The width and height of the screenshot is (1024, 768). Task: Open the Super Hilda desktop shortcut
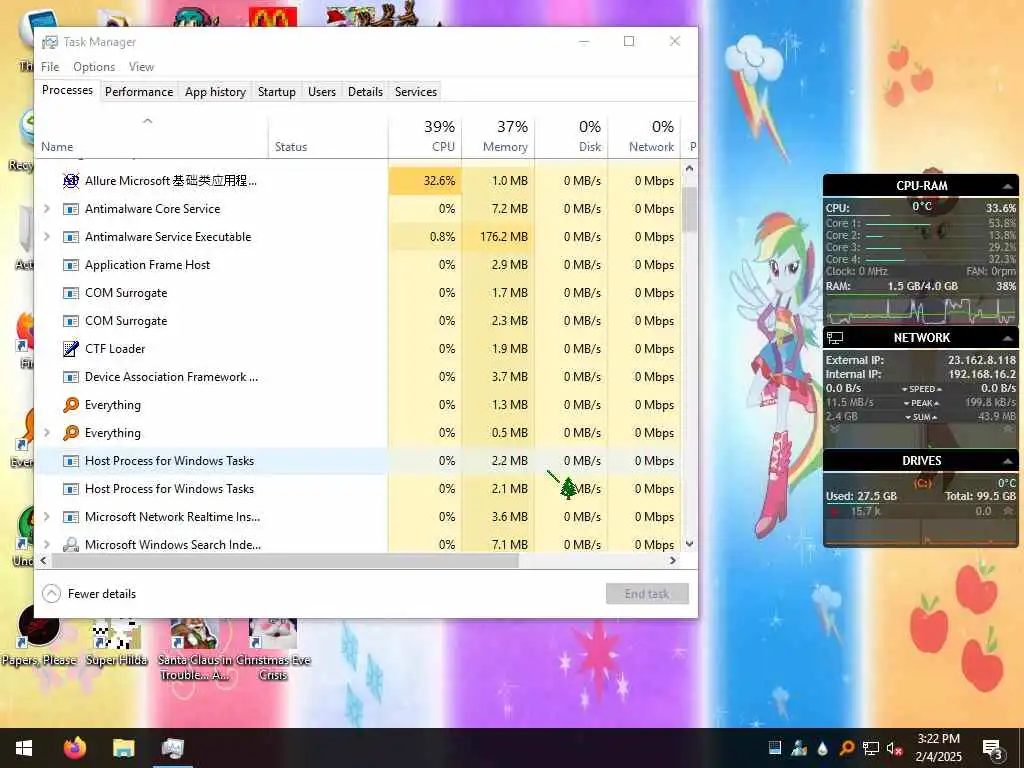[116, 641]
